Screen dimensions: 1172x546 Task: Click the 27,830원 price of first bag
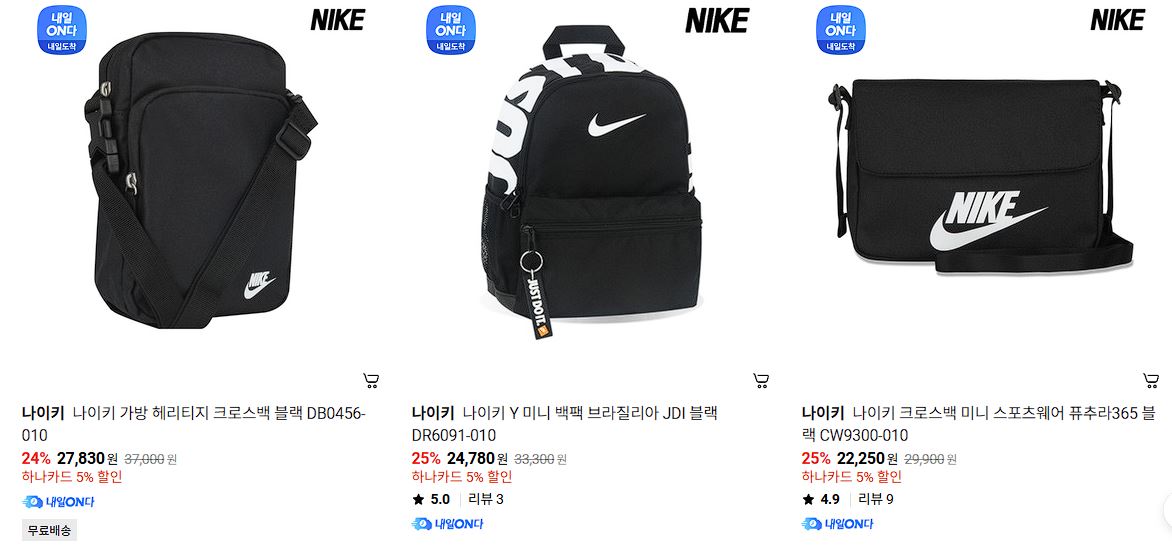(x=87, y=458)
